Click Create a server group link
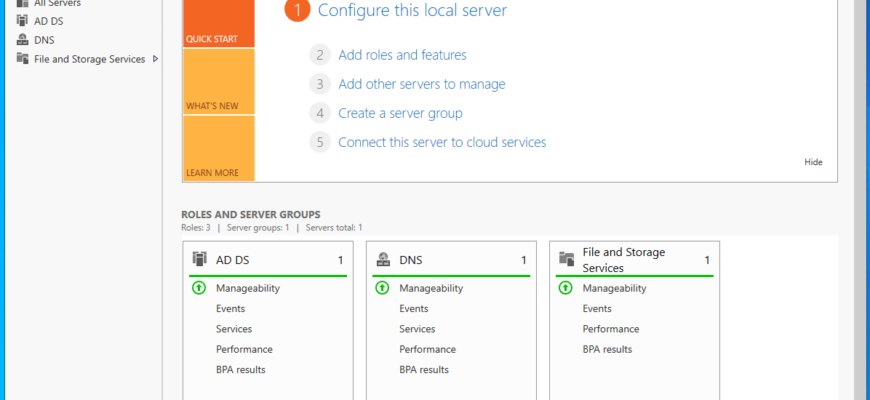 tap(400, 113)
